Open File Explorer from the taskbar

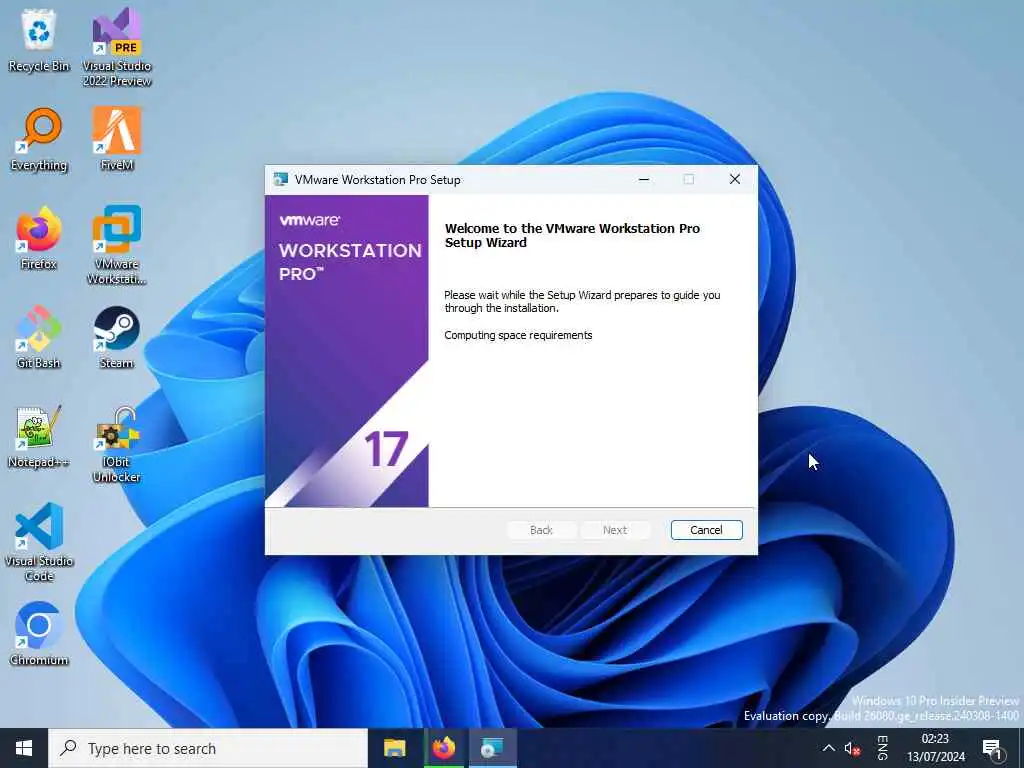(394, 748)
